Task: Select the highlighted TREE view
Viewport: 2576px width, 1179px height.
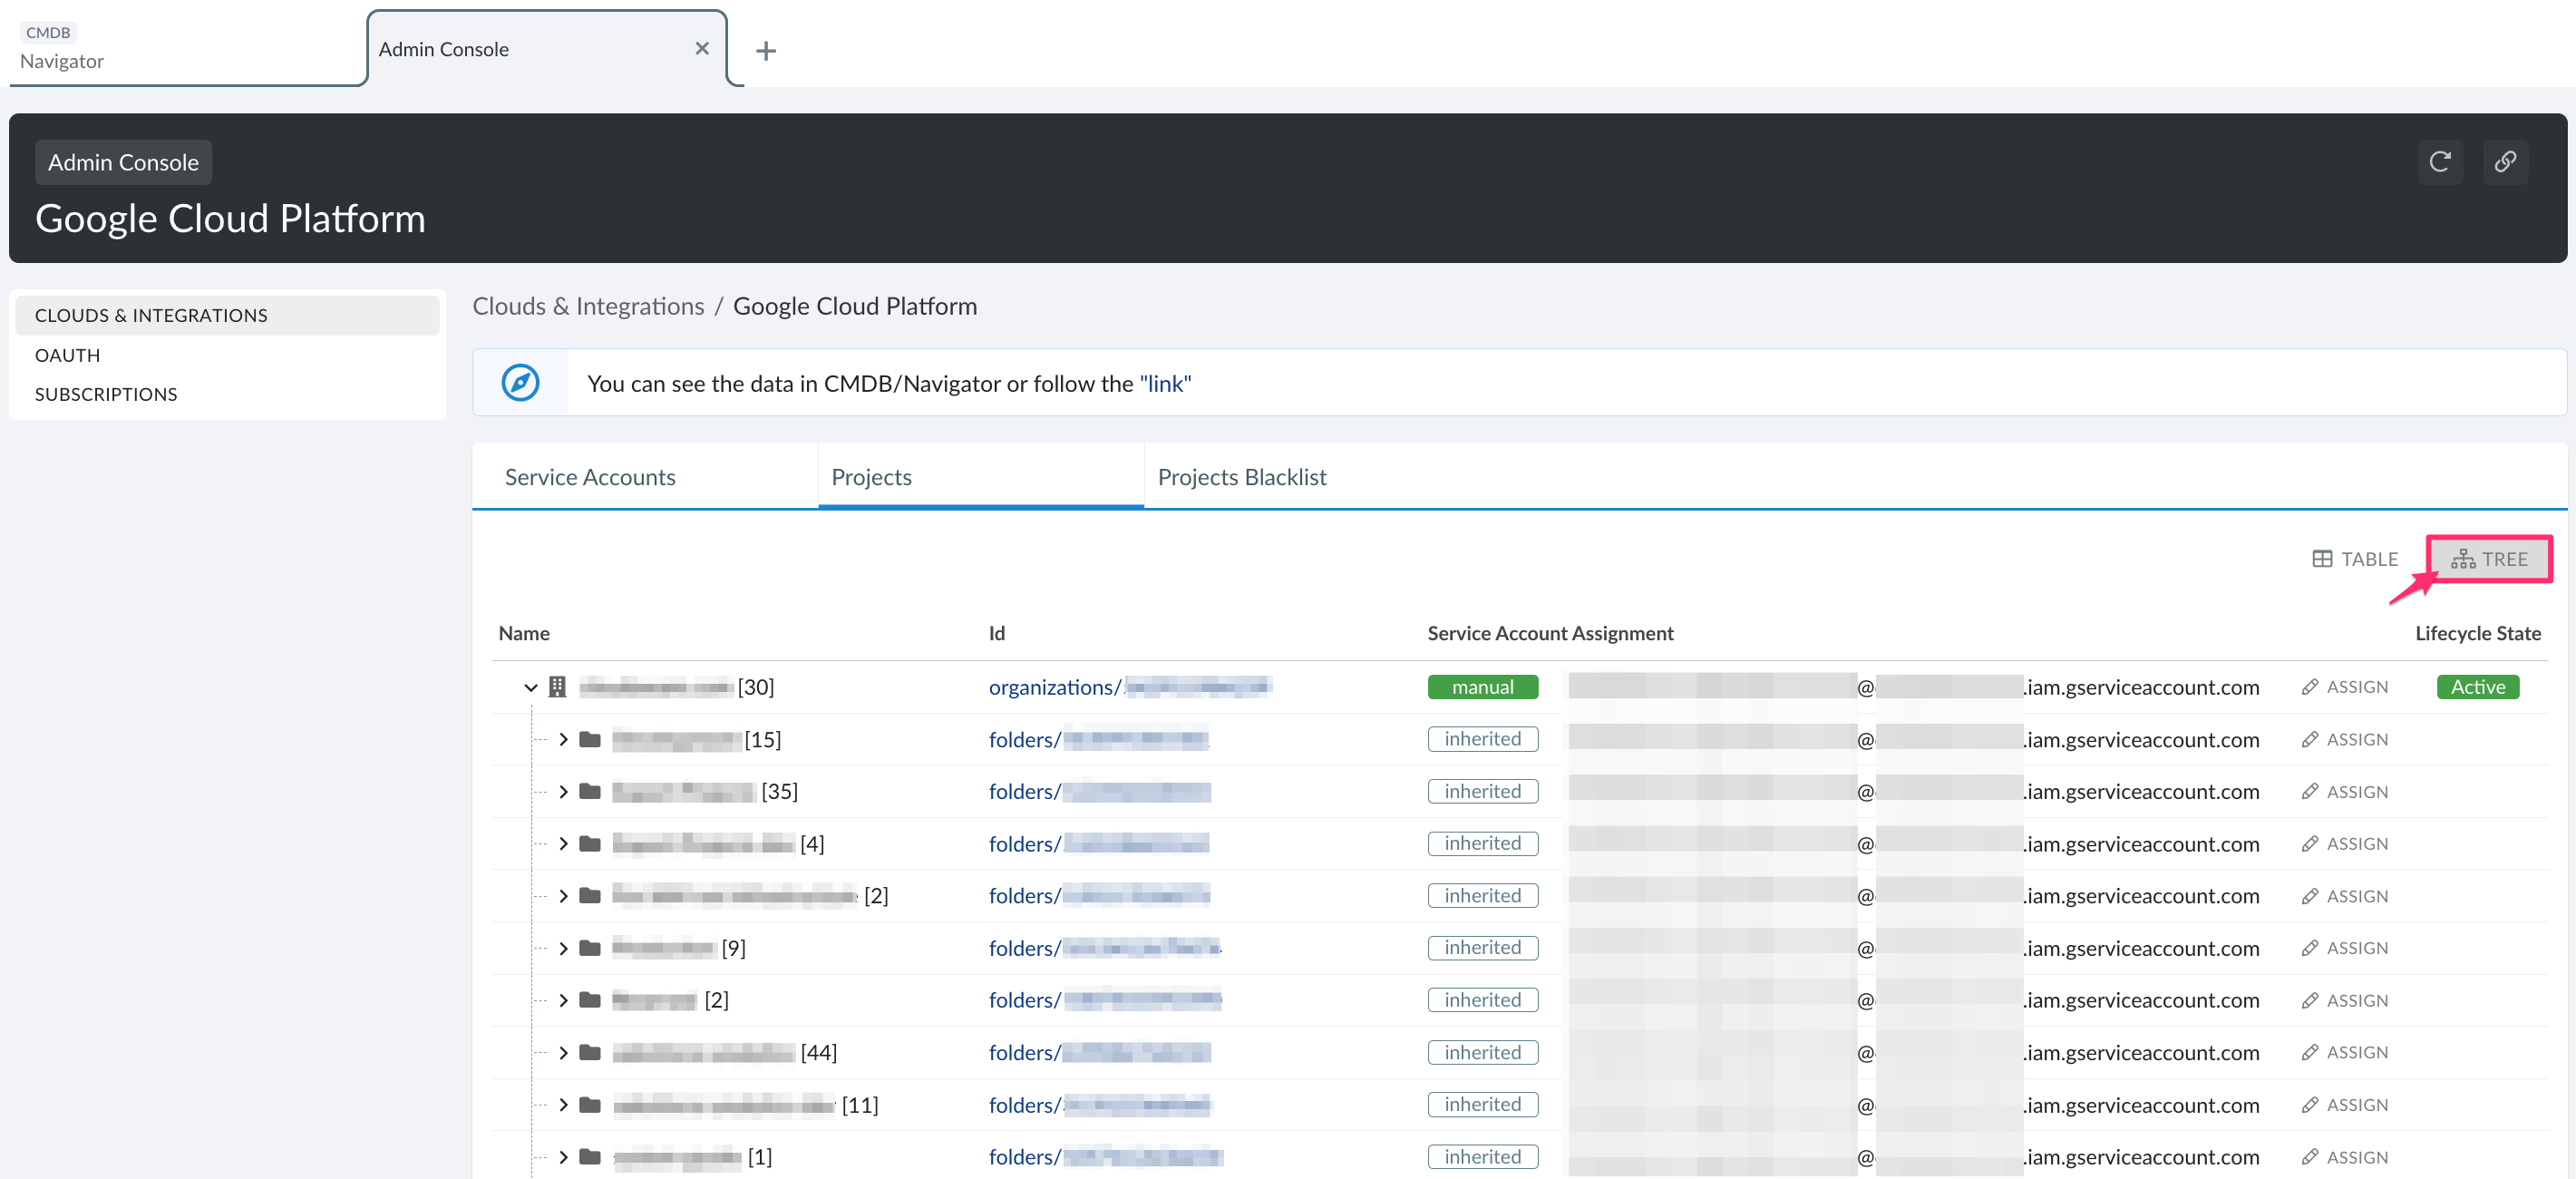Action: pyautogui.click(x=2489, y=558)
